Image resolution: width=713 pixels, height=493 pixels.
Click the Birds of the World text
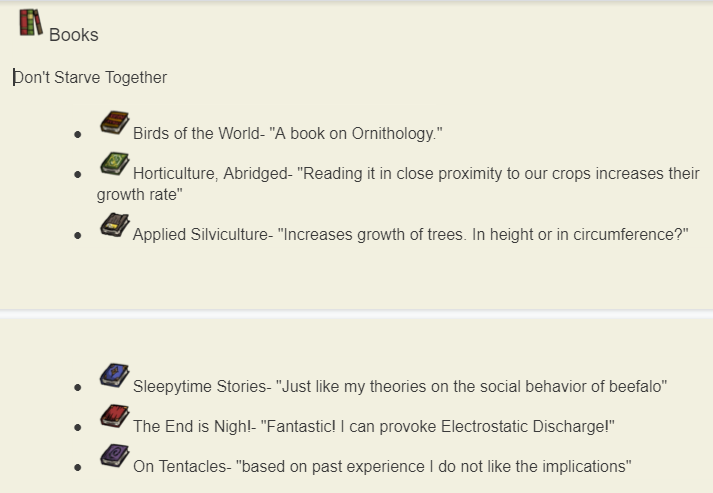(x=196, y=134)
